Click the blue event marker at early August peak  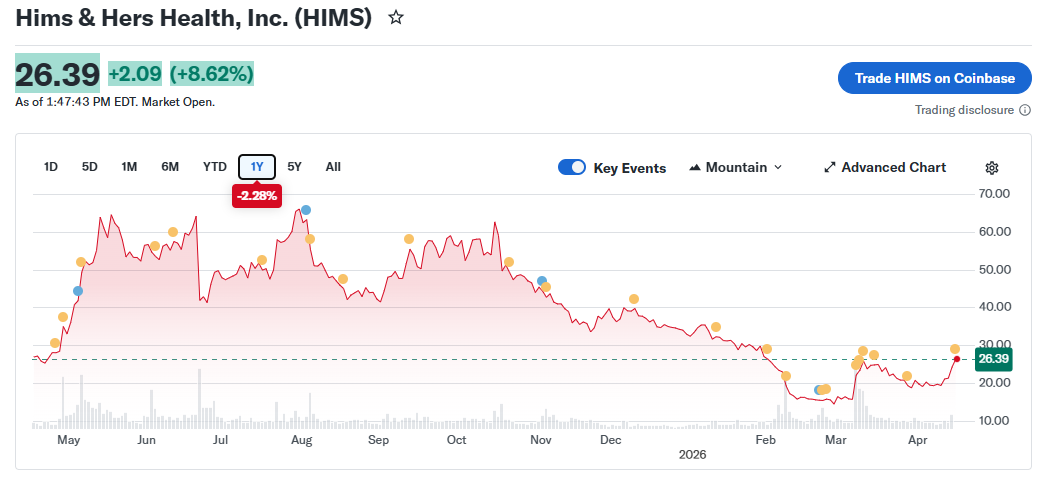(x=306, y=210)
